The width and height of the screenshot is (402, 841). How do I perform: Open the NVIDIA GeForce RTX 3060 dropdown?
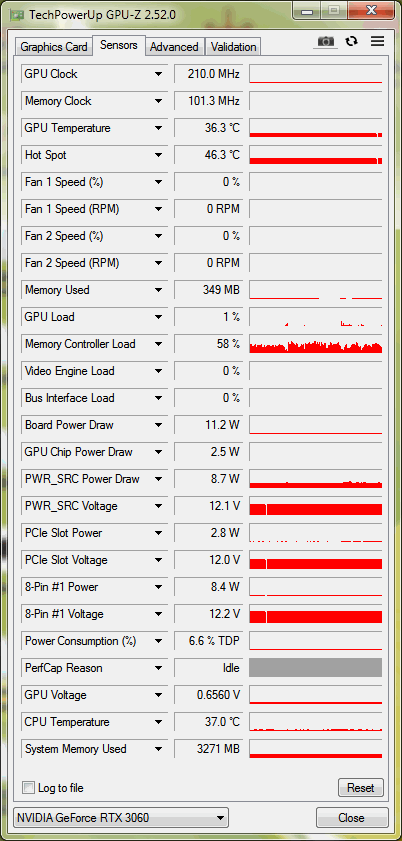tap(121, 817)
